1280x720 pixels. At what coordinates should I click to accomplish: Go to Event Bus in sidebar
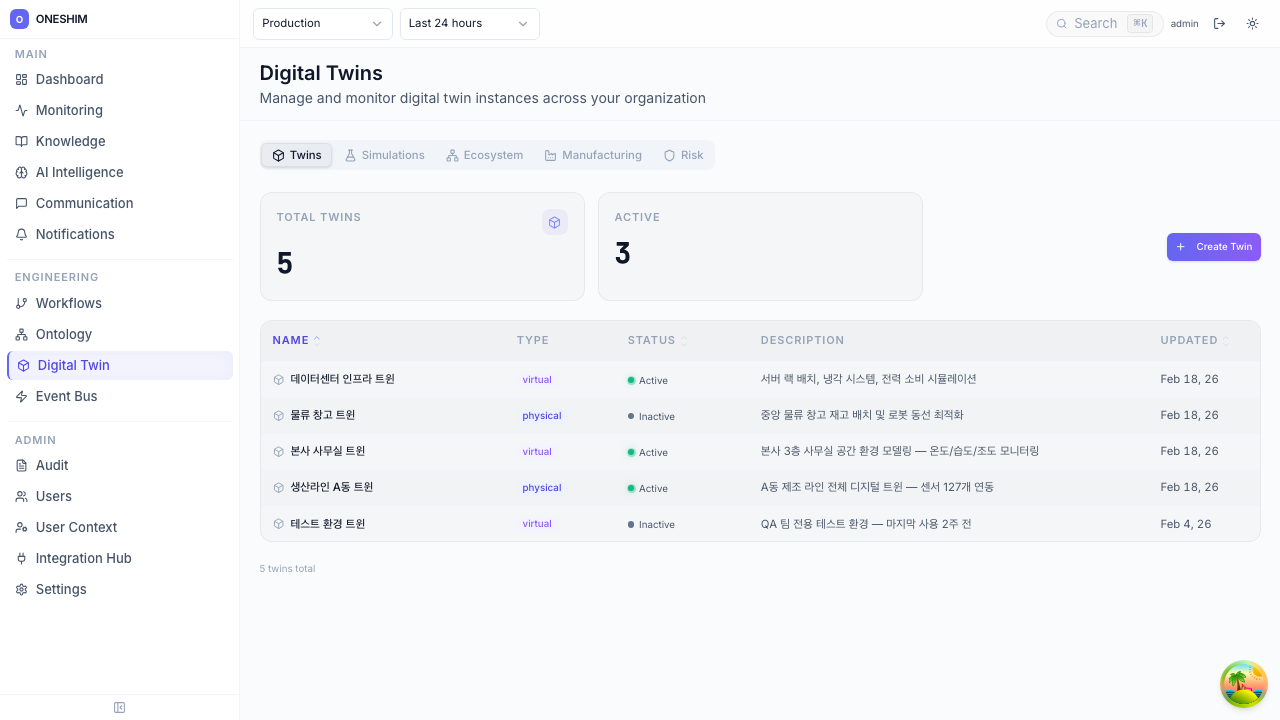(66, 396)
